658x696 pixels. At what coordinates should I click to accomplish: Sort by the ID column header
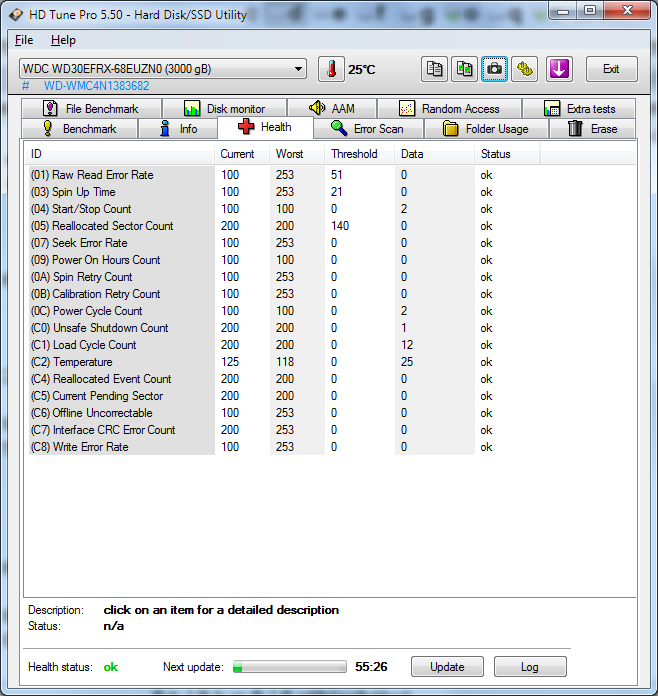click(x=119, y=154)
